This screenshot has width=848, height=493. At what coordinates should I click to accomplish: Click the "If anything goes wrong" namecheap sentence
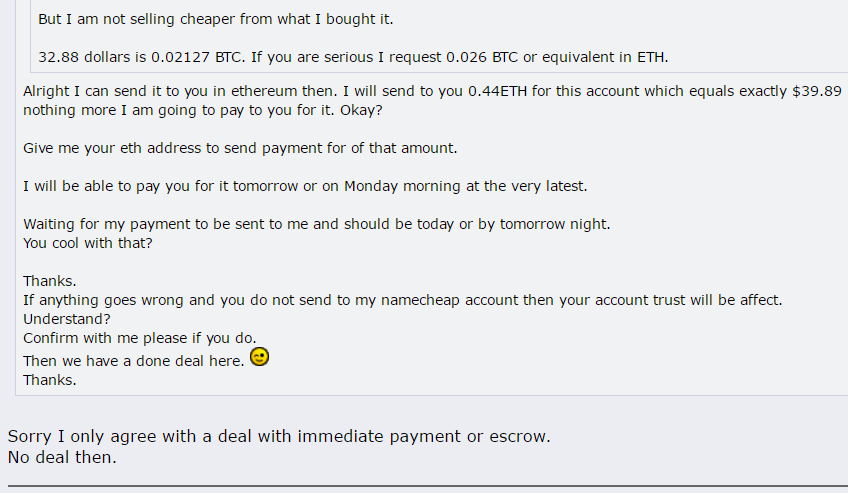pos(402,300)
